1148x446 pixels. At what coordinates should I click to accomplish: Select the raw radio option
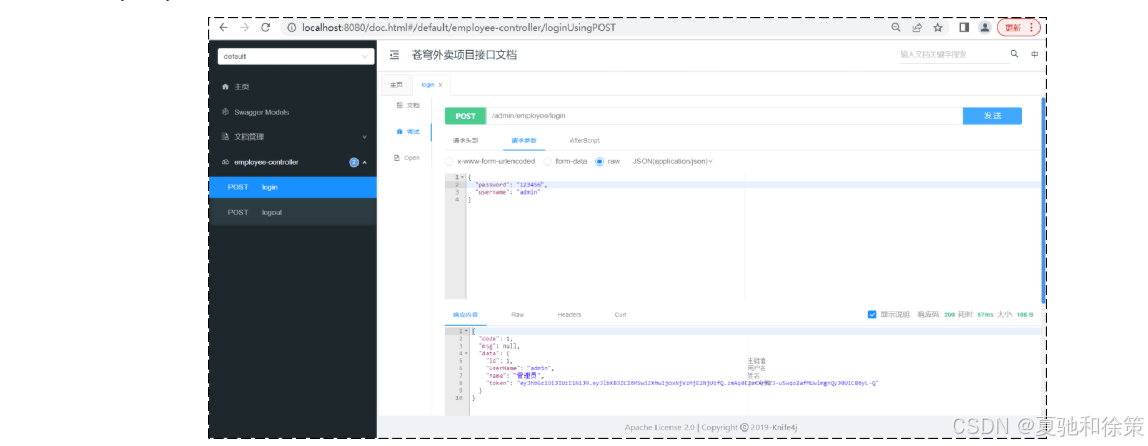[600, 161]
